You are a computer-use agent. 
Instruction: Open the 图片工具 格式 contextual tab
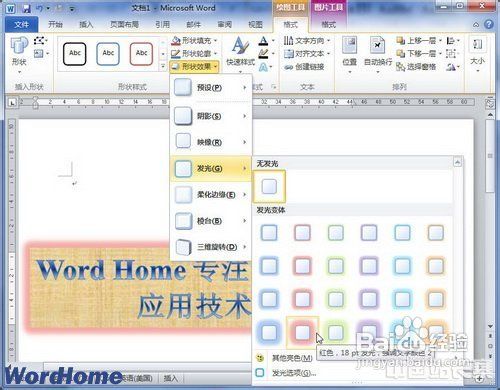click(x=328, y=24)
